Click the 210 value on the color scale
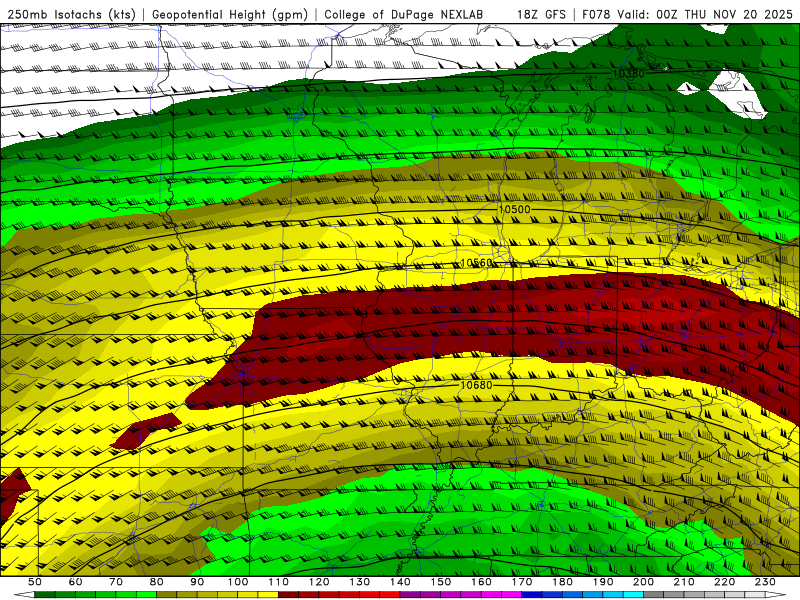Viewport: 800px width, 600px height. [x=684, y=582]
